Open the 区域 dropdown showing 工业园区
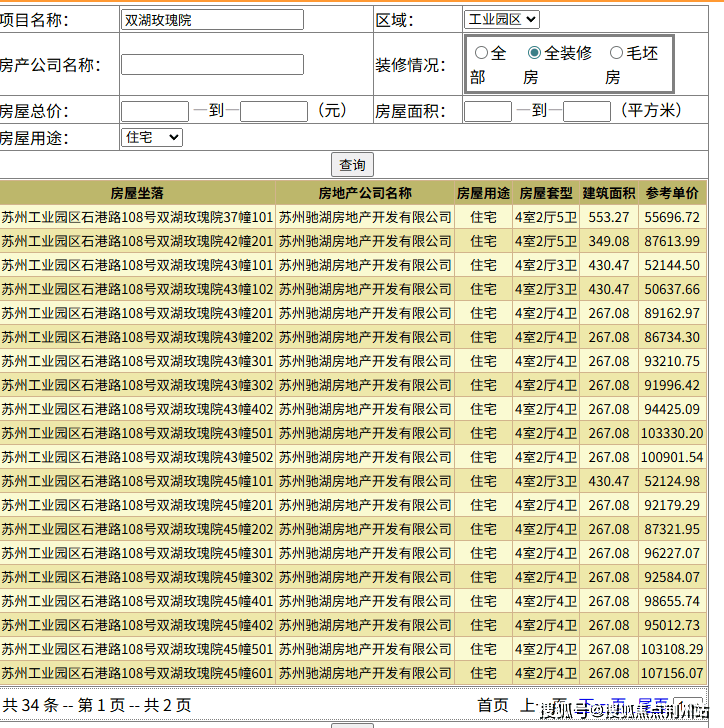 point(501,20)
